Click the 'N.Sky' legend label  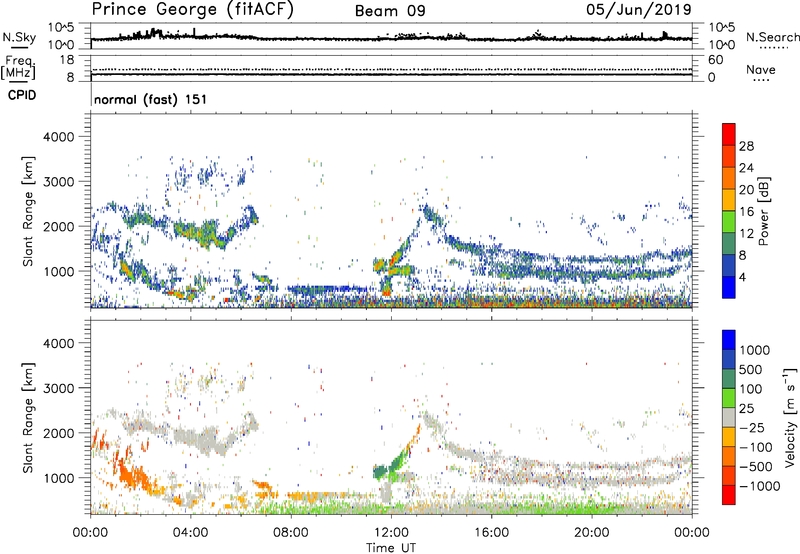(19, 37)
